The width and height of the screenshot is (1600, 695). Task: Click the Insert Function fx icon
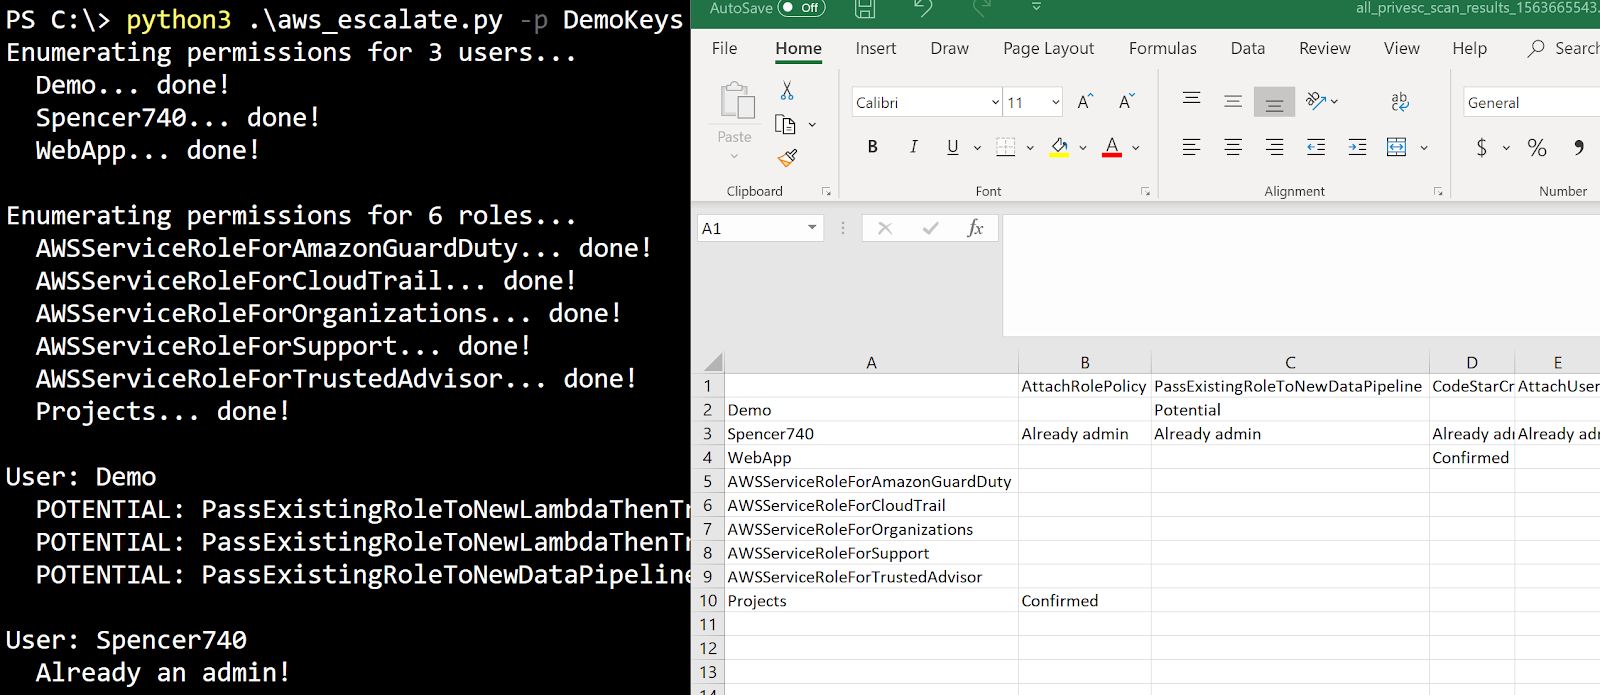(x=975, y=228)
